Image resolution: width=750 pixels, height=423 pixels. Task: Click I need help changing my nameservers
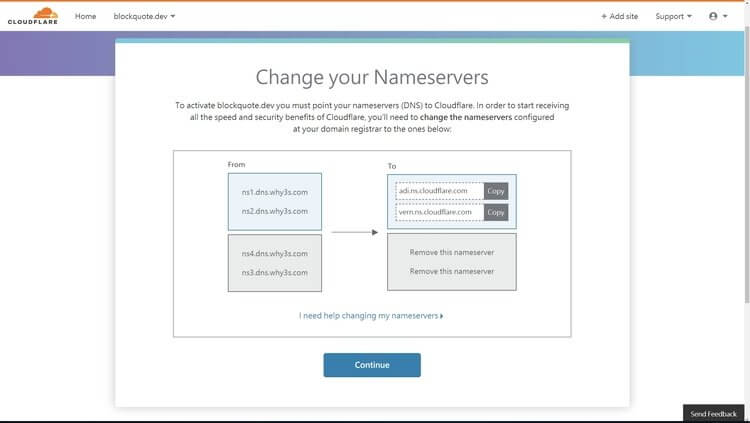tap(371, 316)
